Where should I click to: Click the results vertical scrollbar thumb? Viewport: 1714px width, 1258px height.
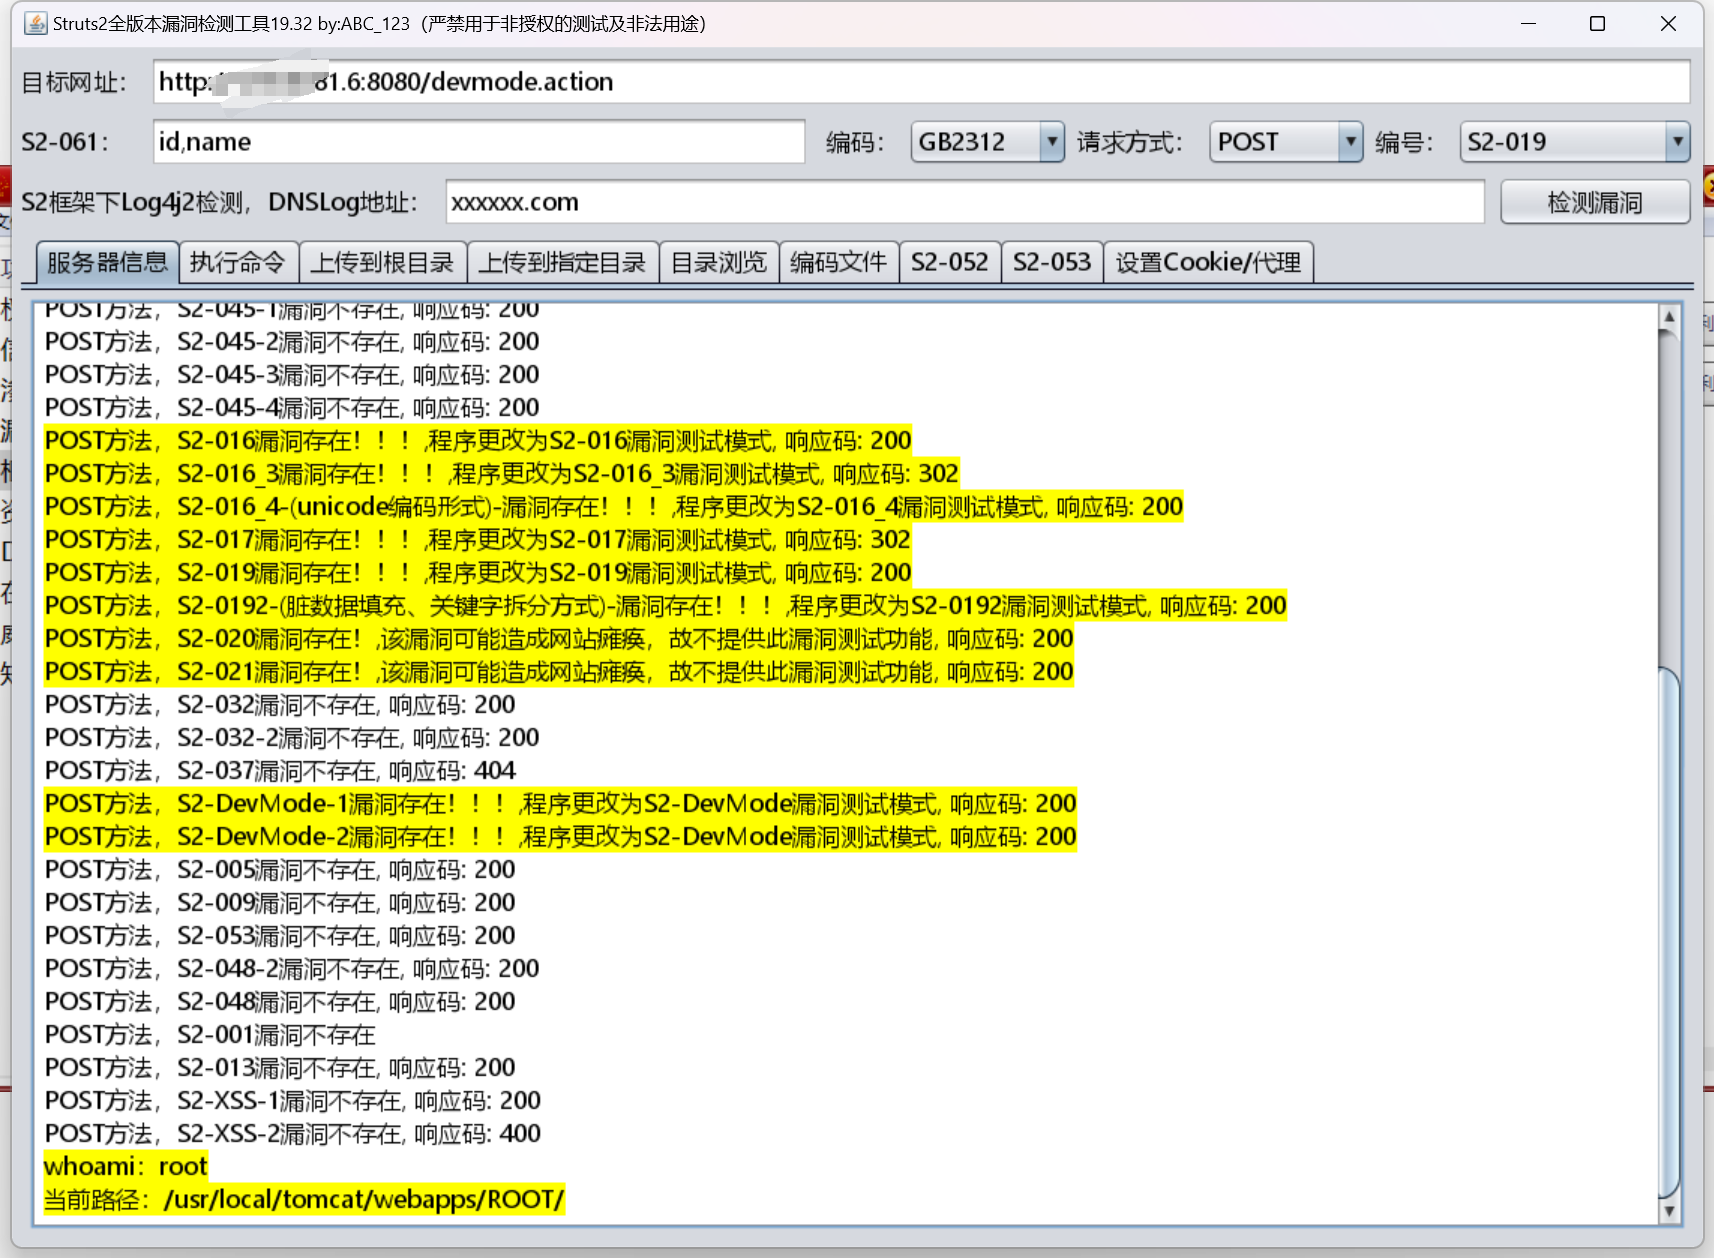coord(1668,930)
